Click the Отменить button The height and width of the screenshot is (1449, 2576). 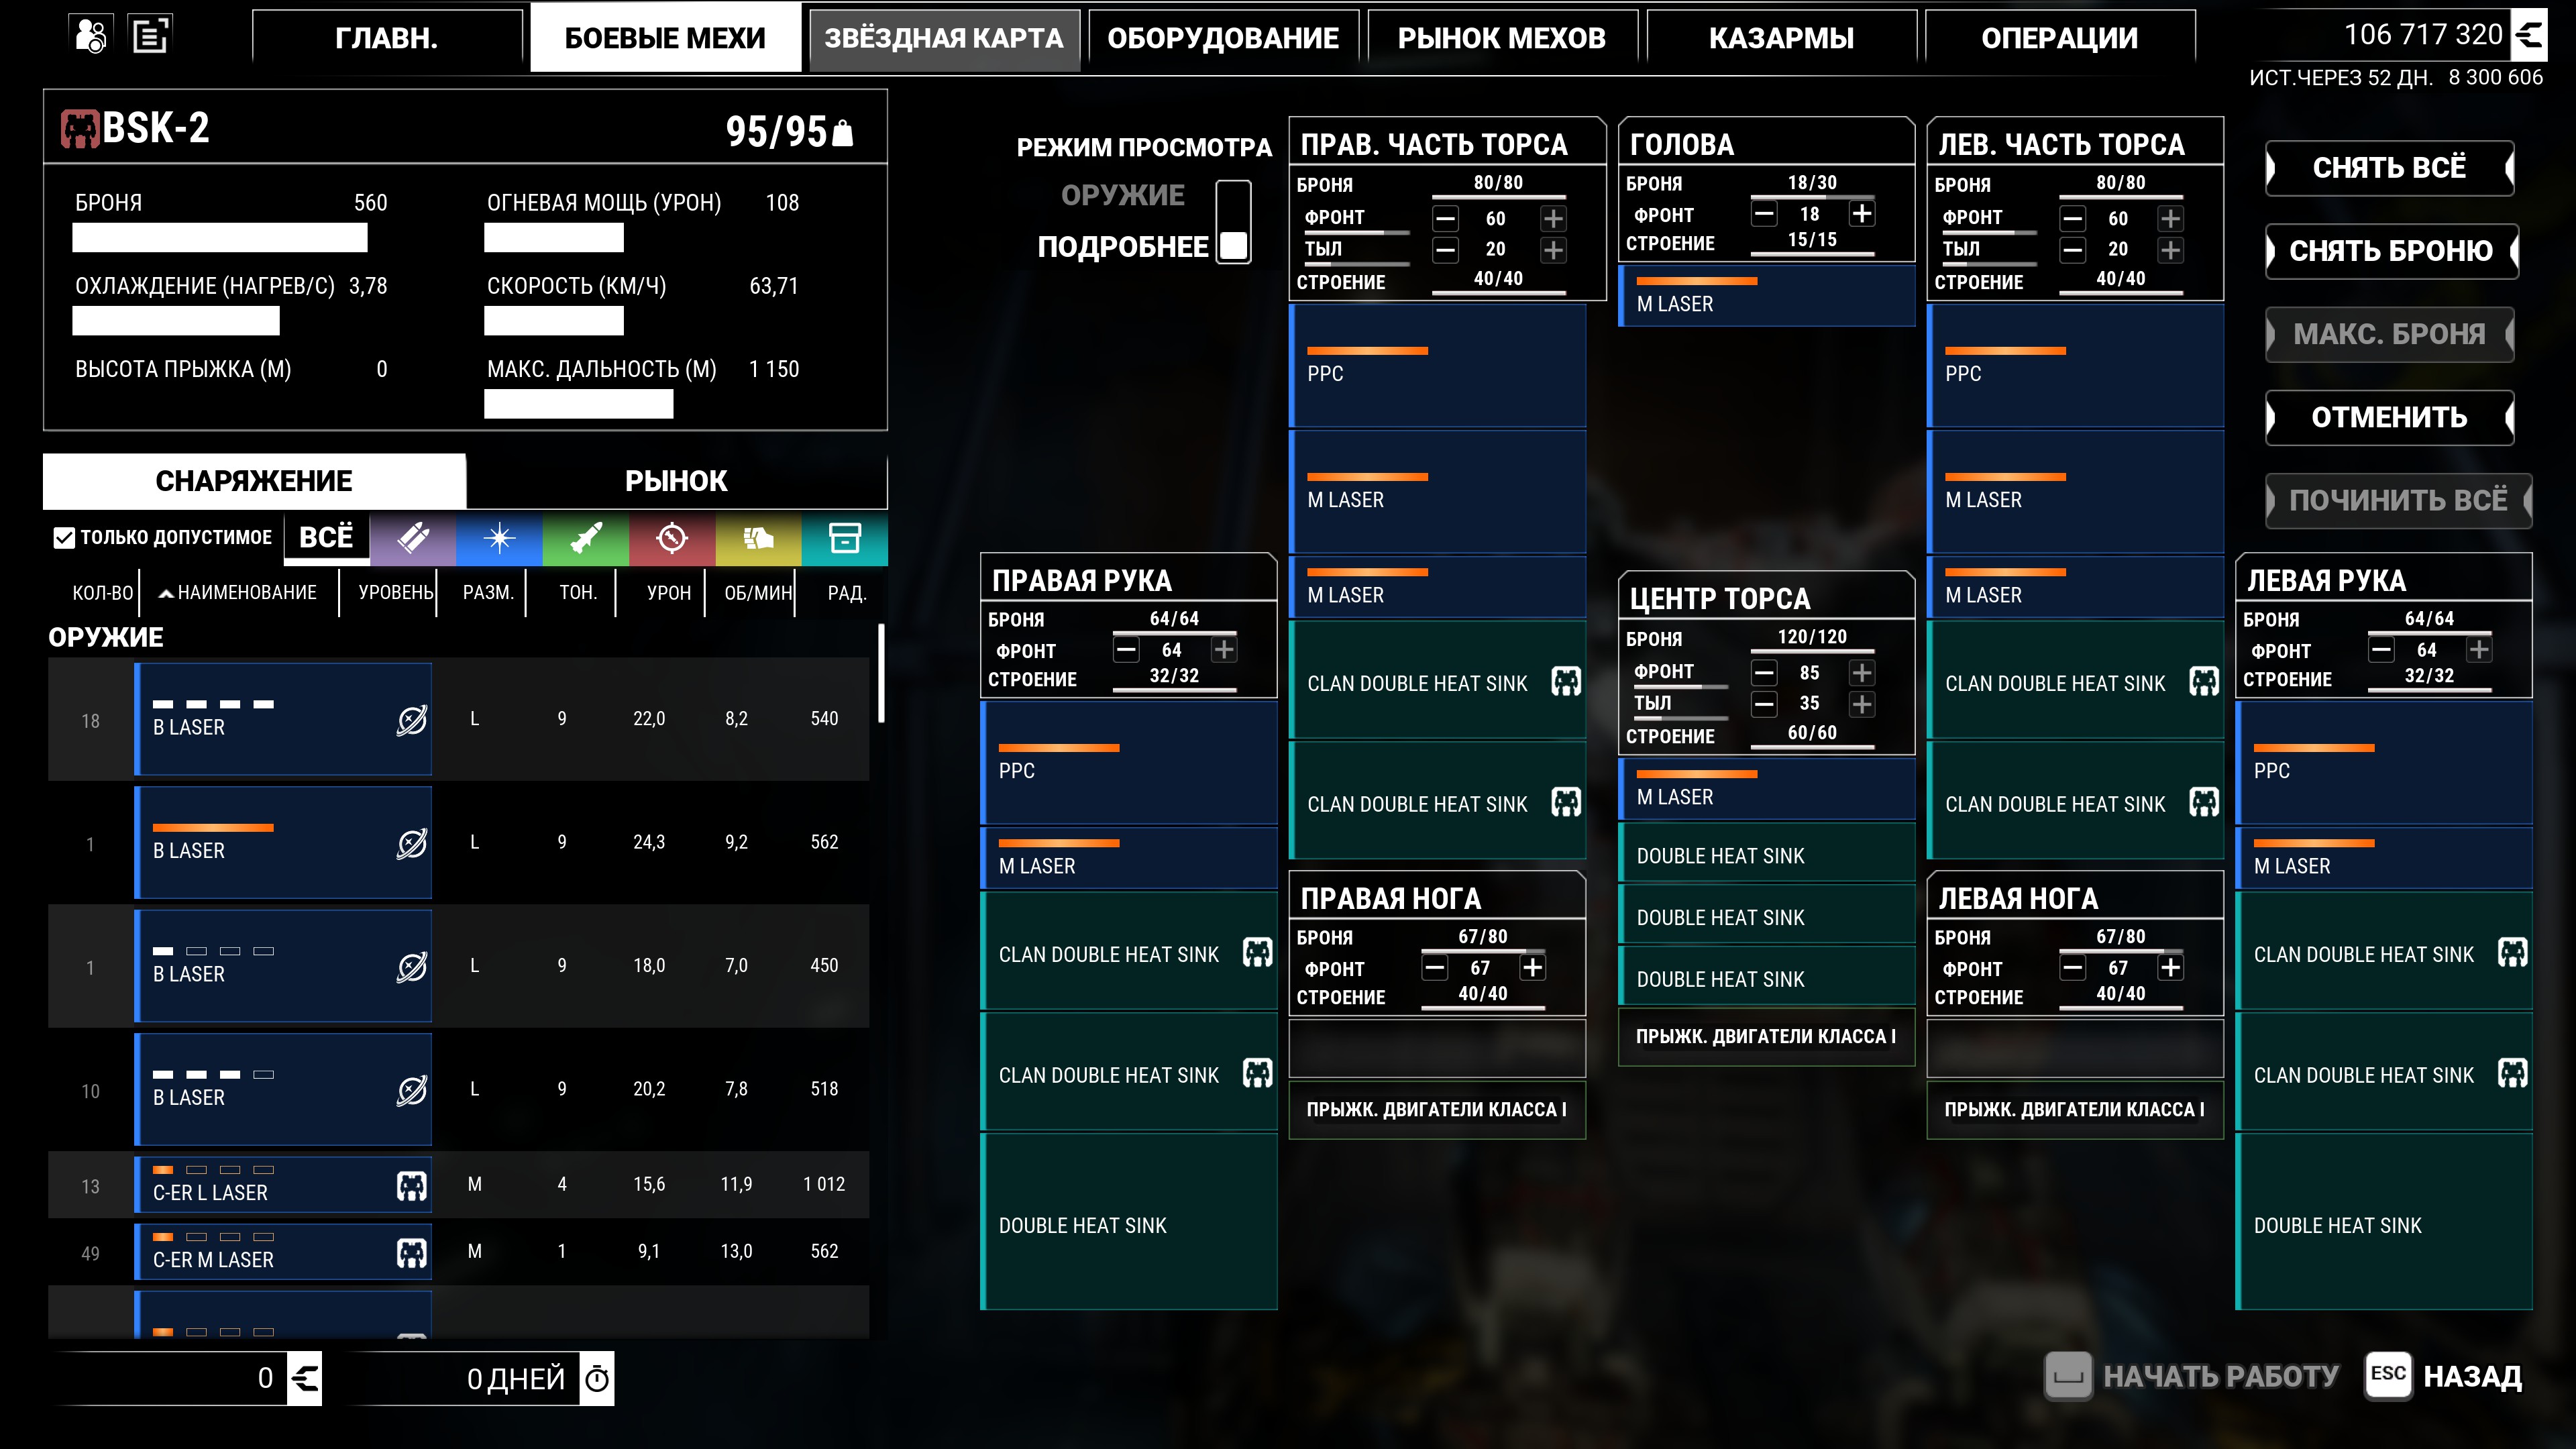(x=2389, y=417)
